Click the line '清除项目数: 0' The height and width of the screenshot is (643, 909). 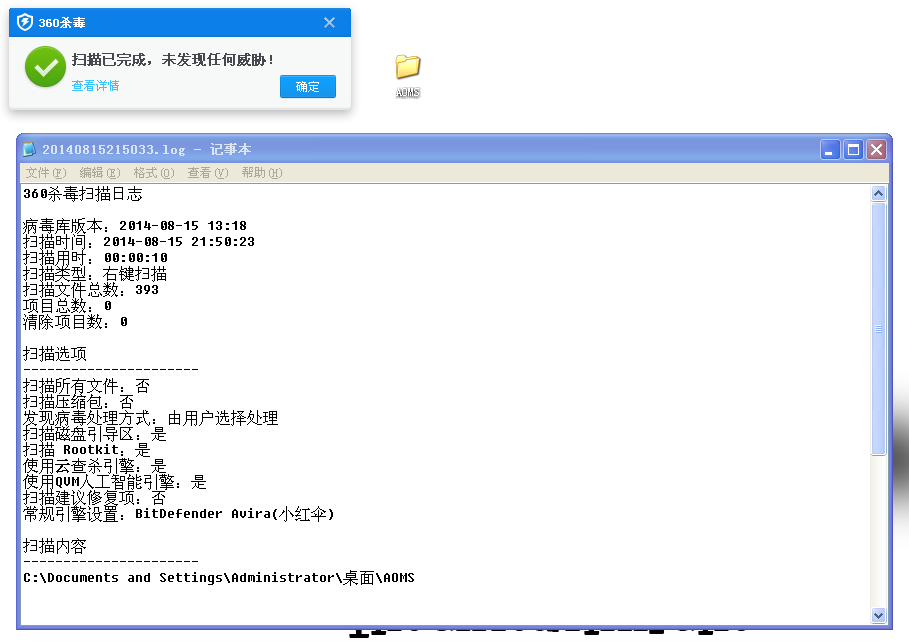[75, 322]
